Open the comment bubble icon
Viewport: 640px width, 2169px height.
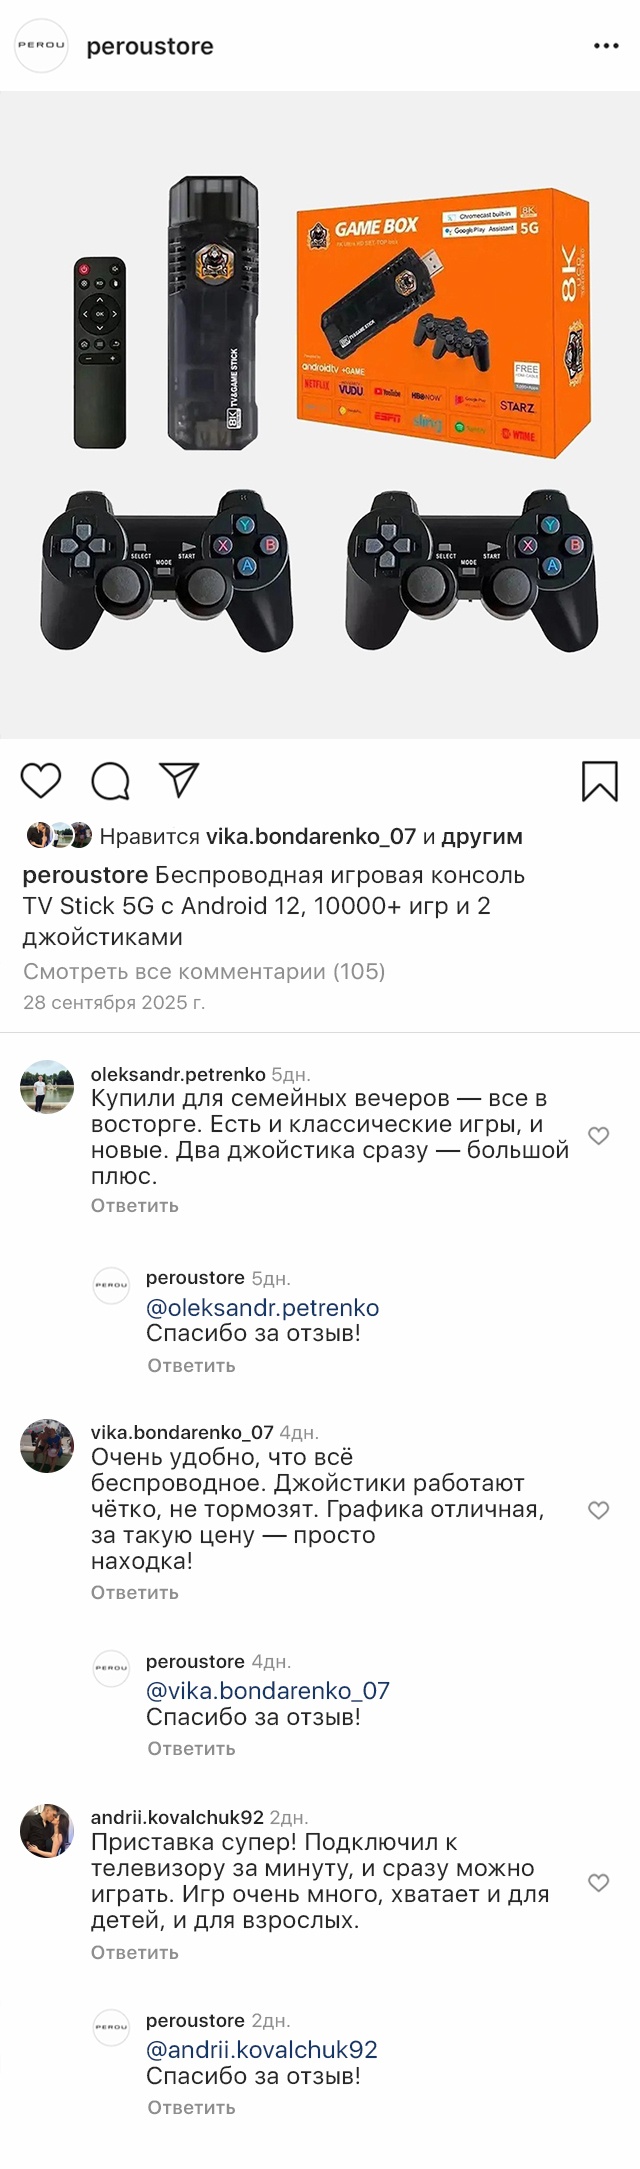click(x=110, y=781)
